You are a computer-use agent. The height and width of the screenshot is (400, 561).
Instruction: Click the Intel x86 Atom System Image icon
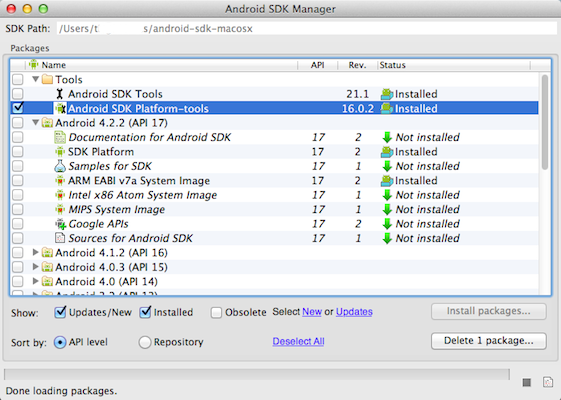coord(60,195)
